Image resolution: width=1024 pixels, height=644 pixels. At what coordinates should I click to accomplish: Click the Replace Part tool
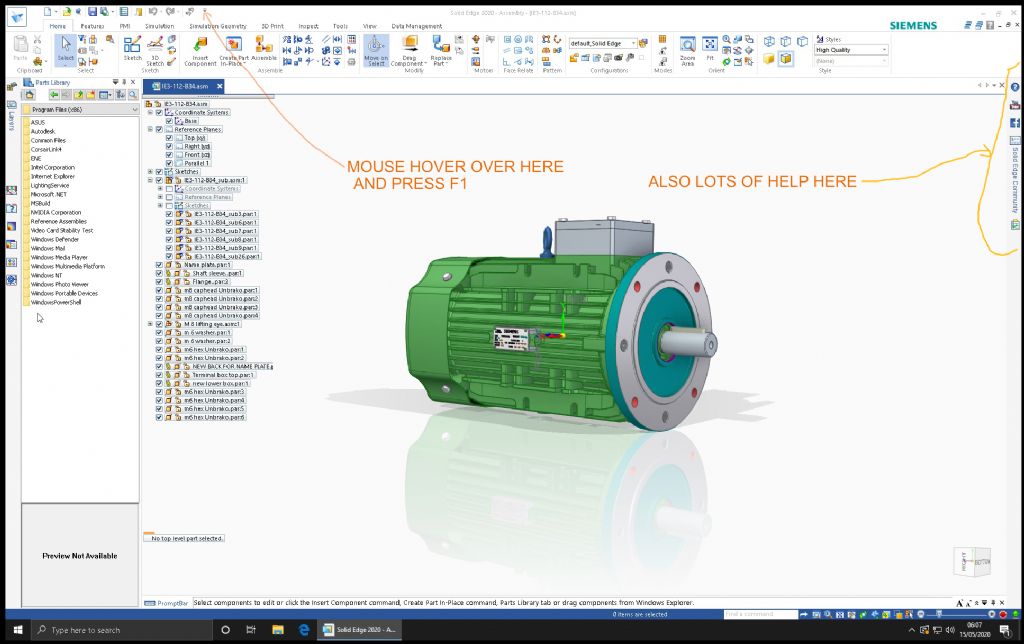(x=441, y=51)
